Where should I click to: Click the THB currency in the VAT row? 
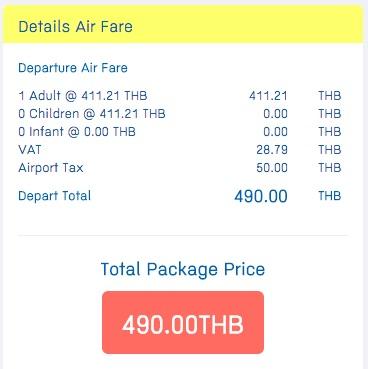pos(330,150)
